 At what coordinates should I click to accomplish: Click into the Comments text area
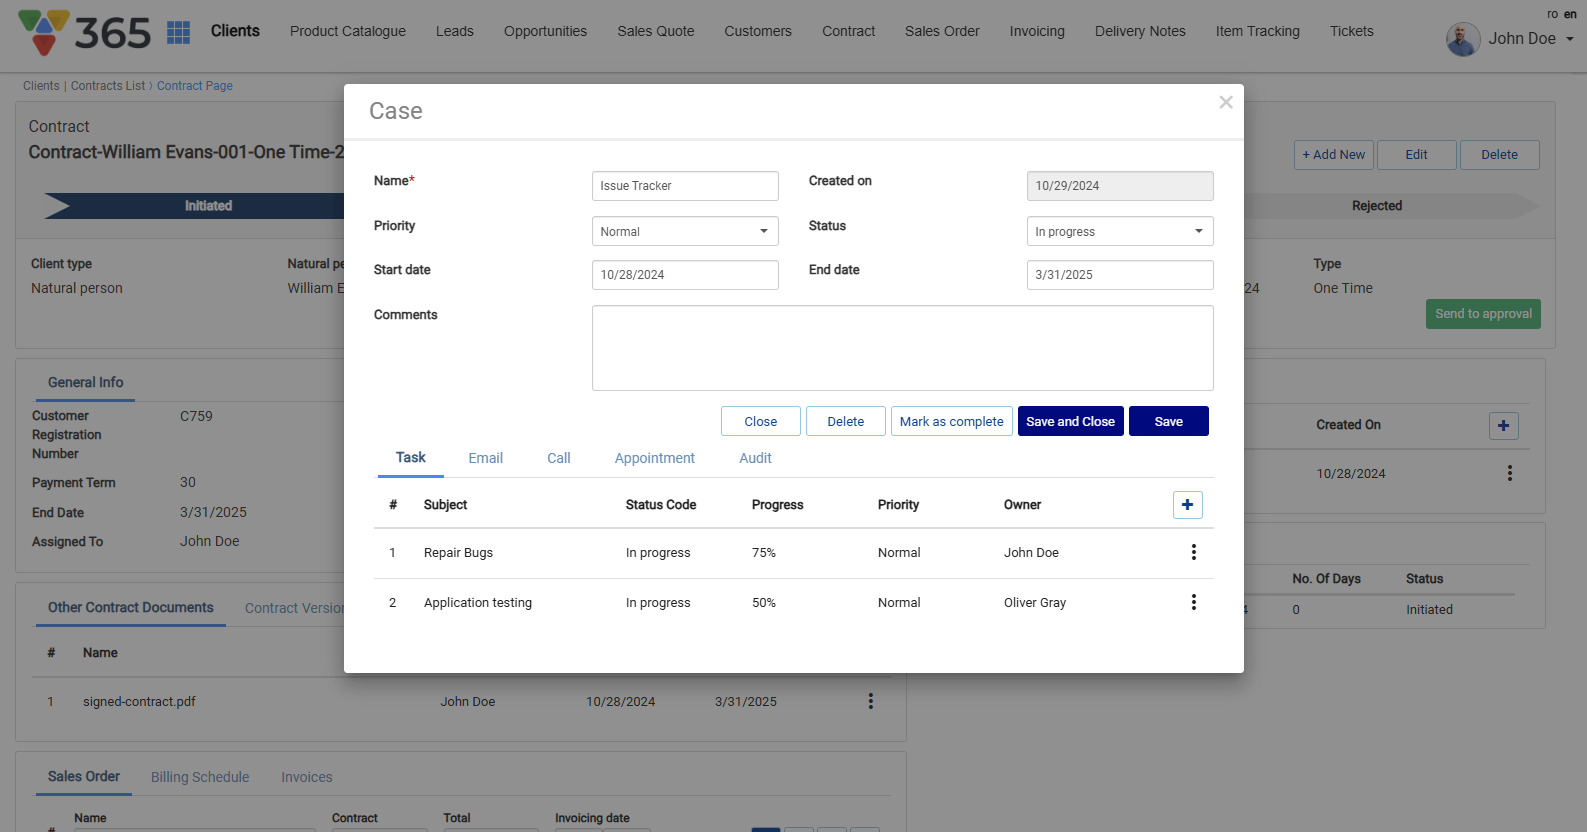(902, 348)
